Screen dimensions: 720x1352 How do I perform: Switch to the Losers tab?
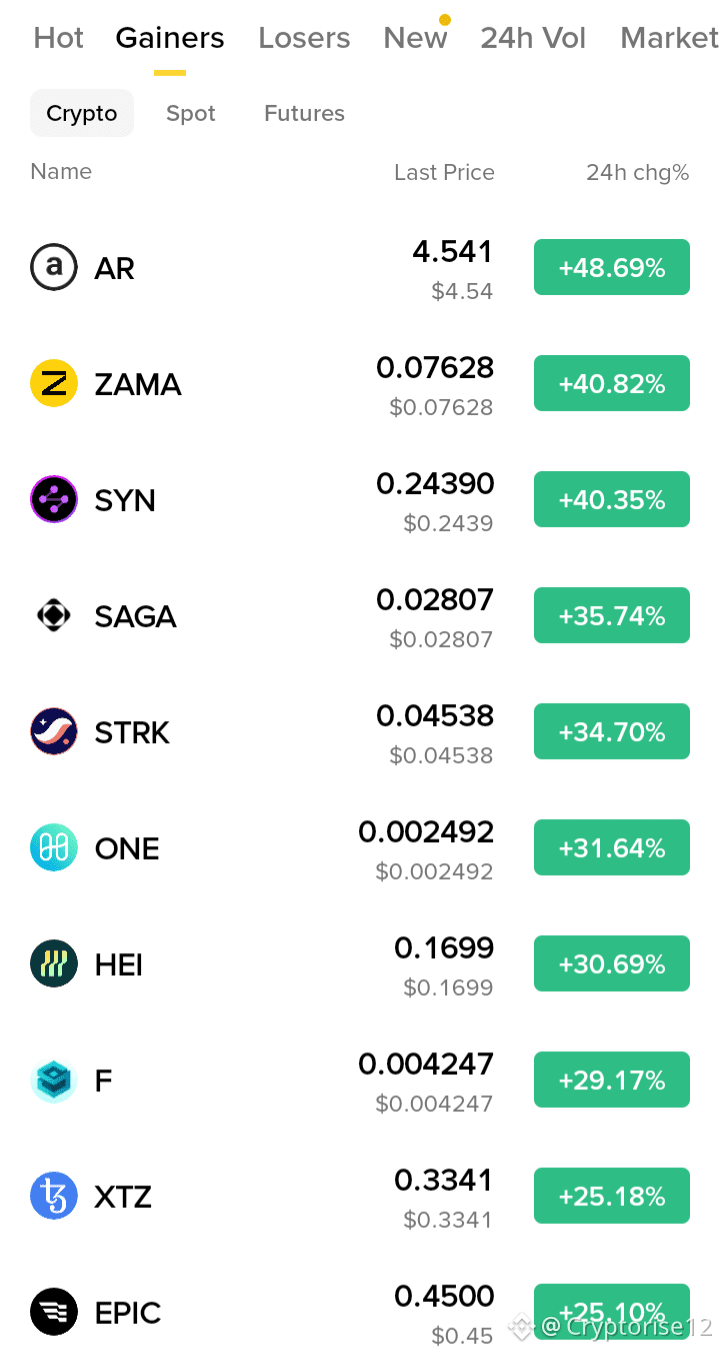pyautogui.click(x=304, y=38)
